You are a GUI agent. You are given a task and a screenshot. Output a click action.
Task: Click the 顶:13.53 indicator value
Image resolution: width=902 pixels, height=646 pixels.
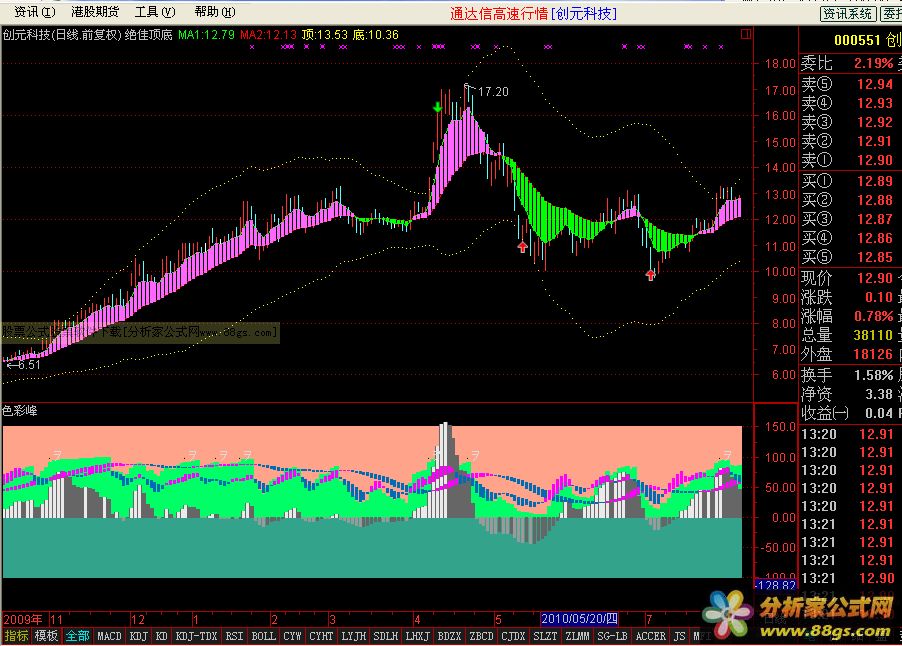click(325, 35)
